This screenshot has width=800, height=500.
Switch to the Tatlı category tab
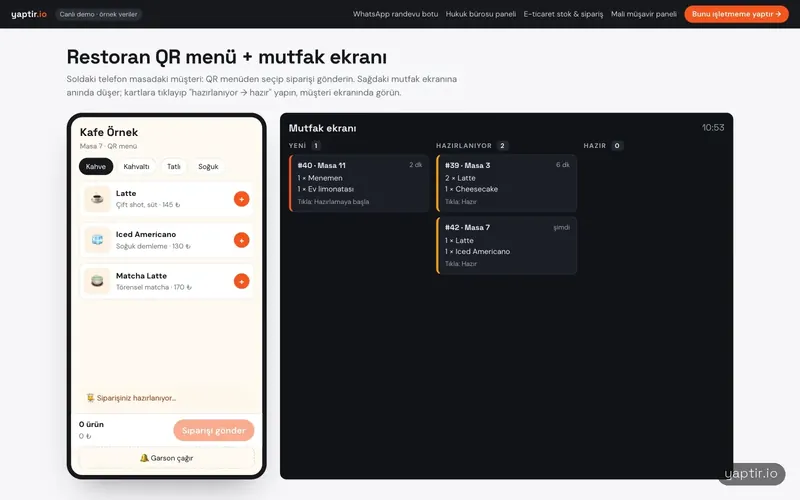tap(173, 166)
